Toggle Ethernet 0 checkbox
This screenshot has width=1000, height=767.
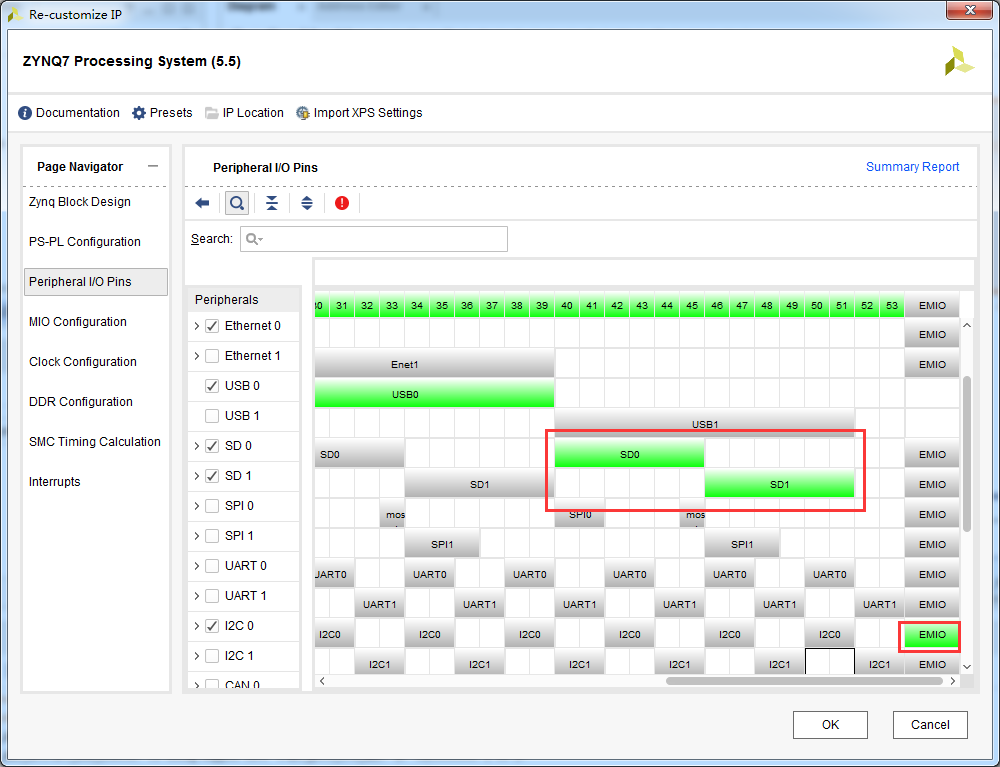pyautogui.click(x=212, y=326)
